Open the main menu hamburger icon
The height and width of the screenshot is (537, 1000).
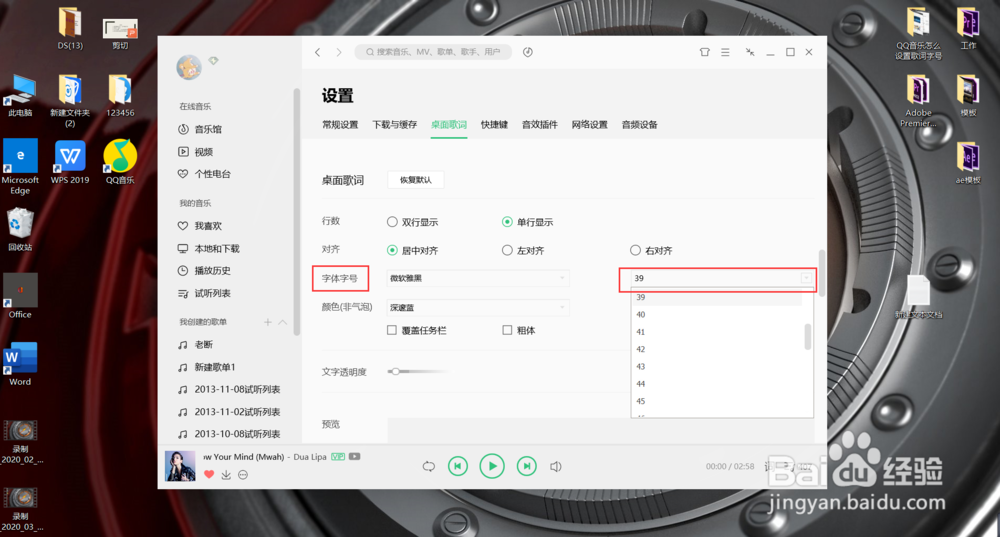pos(725,52)
